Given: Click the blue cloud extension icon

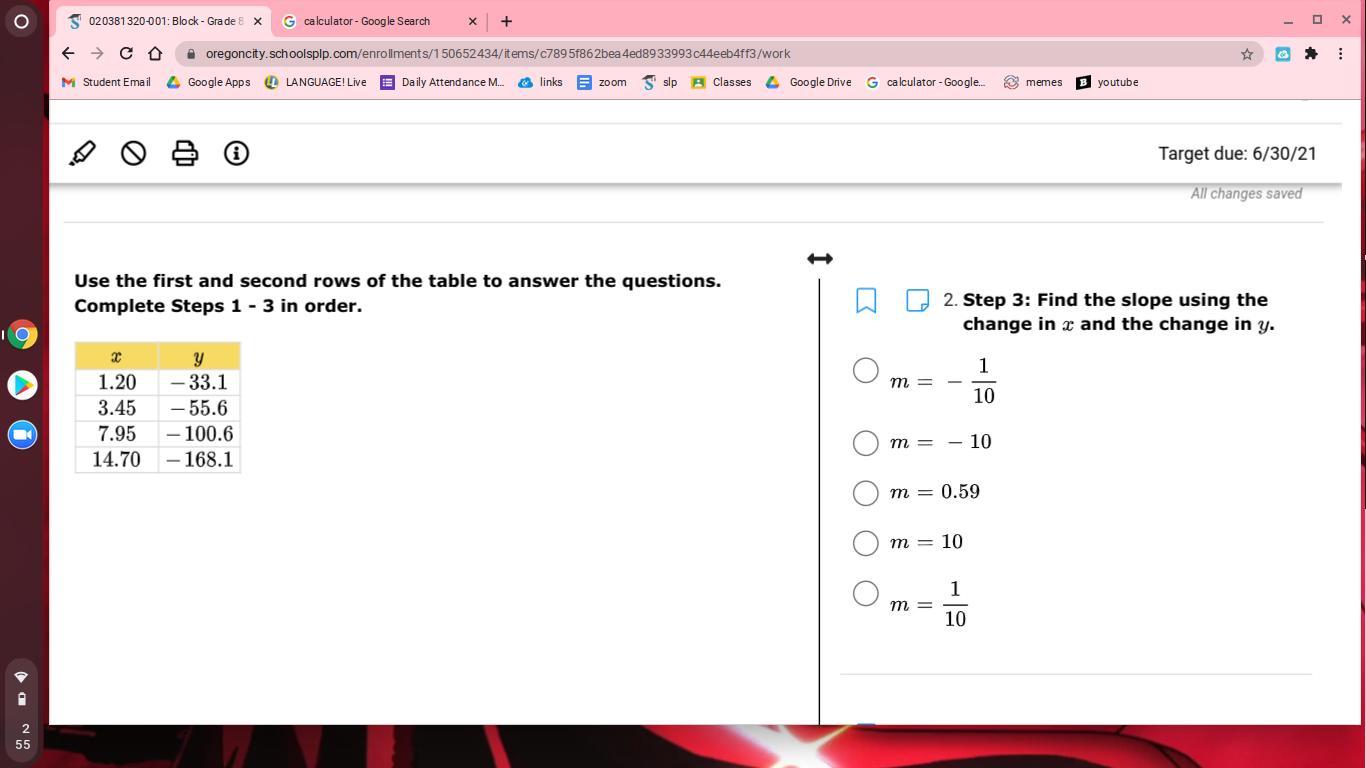Looking at the screenshot, I should tap(1283, 54).
